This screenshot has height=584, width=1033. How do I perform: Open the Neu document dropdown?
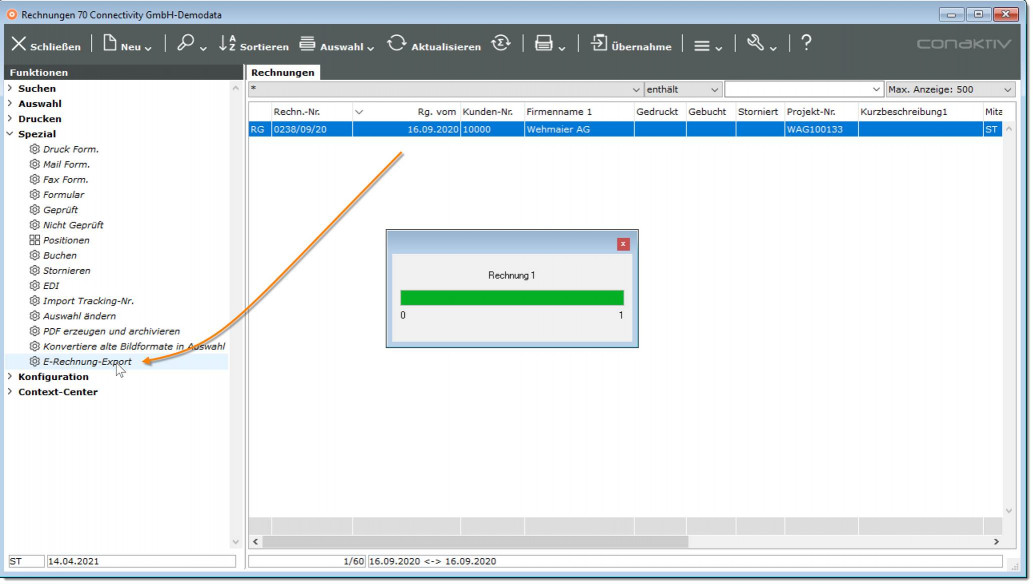[127, 45]
